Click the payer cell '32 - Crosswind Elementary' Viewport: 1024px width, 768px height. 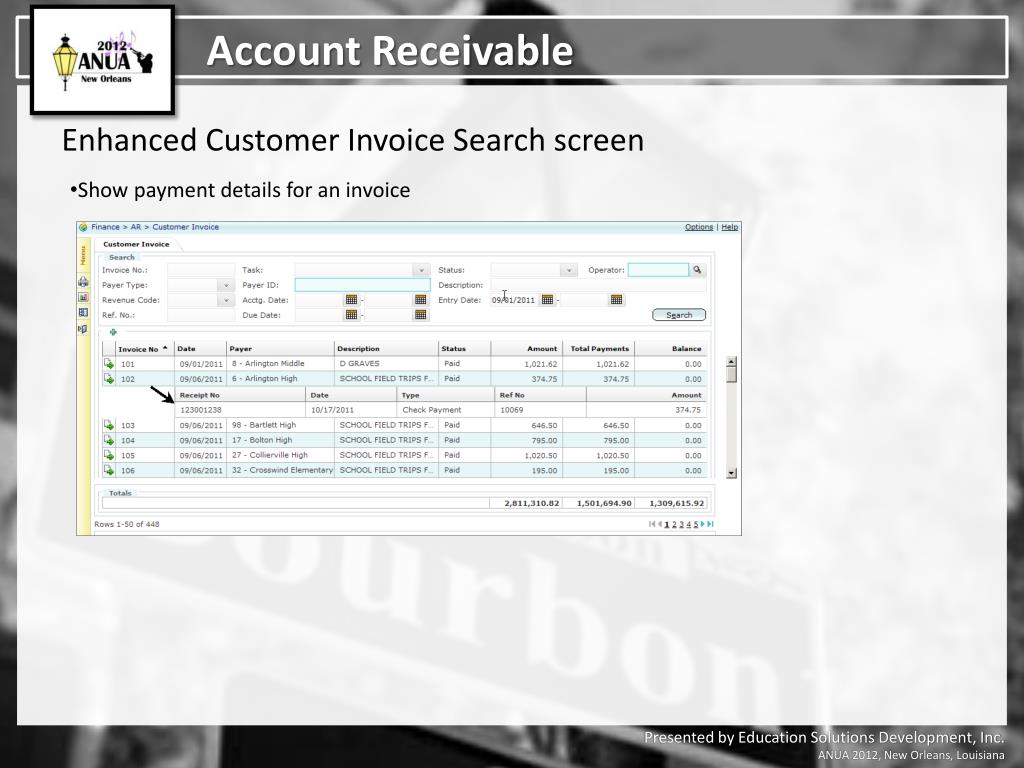tap(282, 470)
